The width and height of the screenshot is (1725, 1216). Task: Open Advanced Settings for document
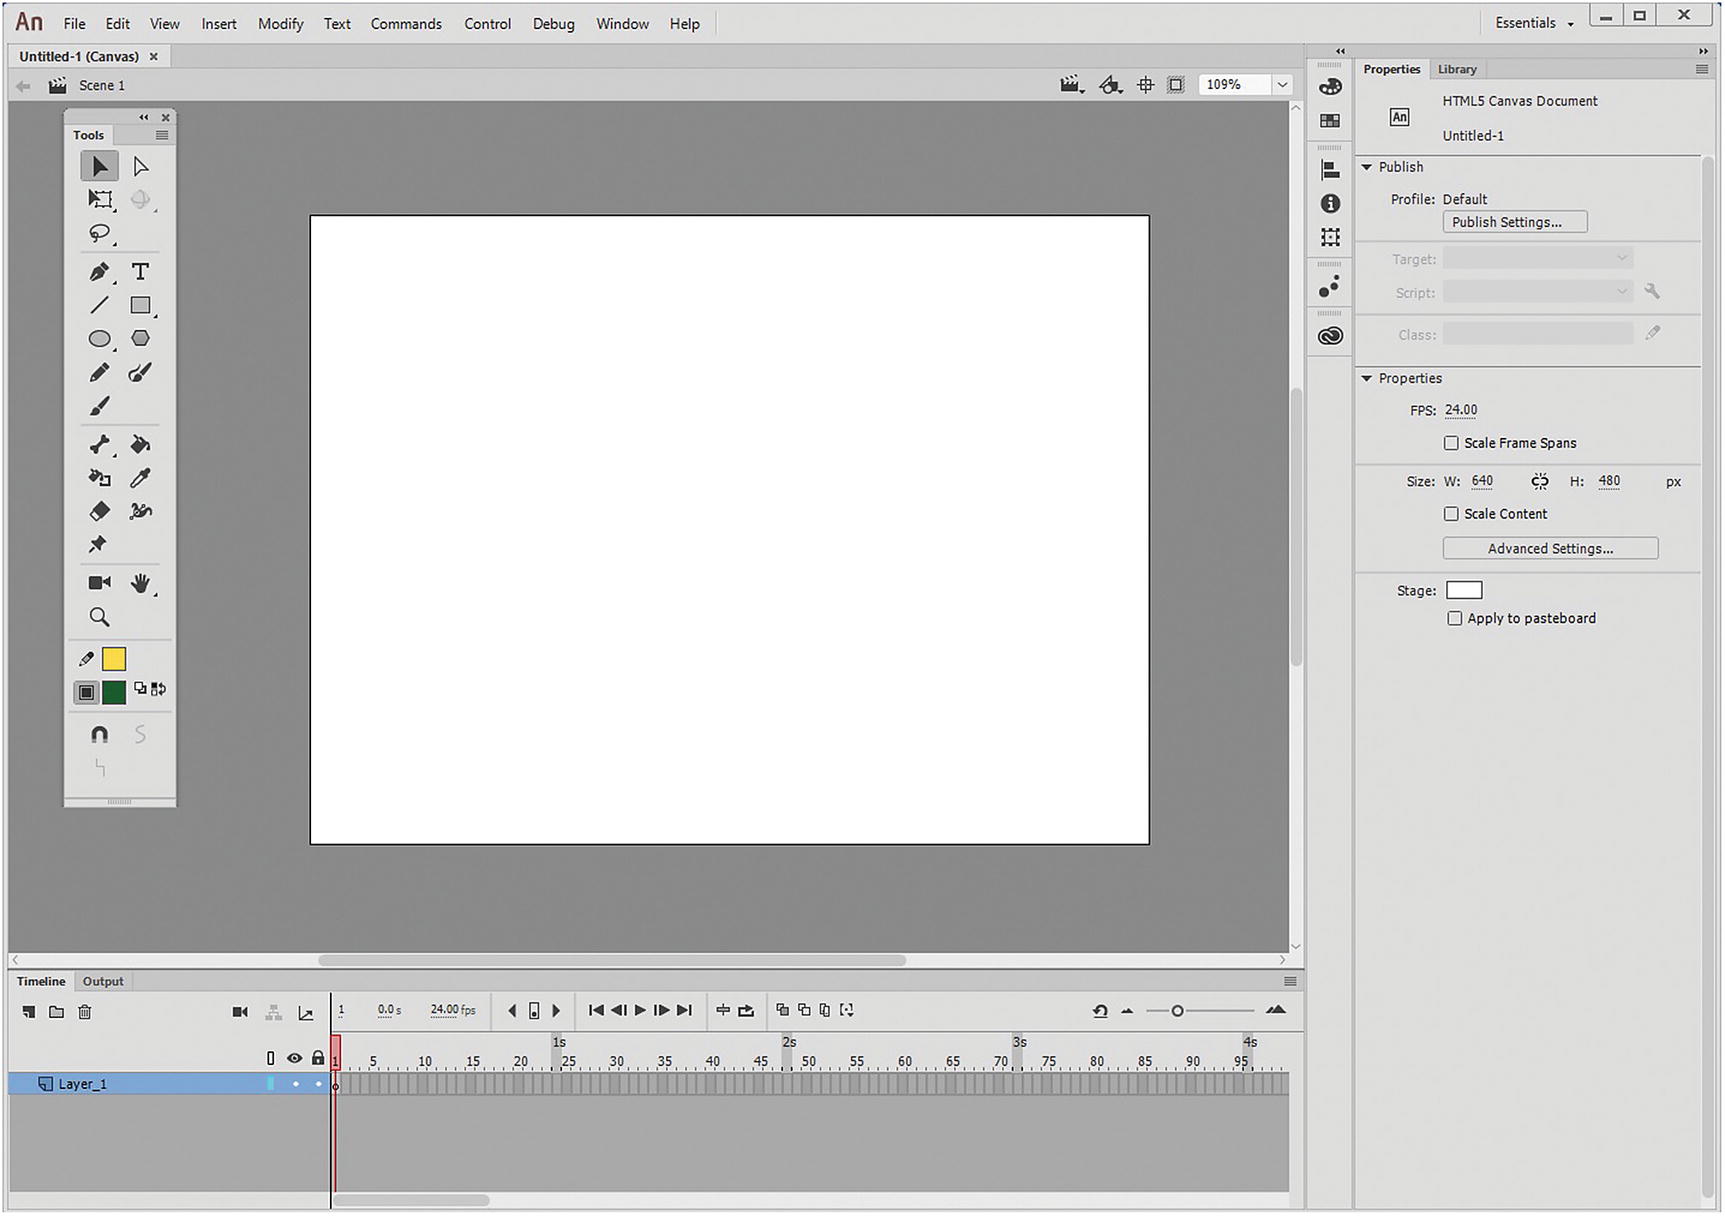(1549, 549)
